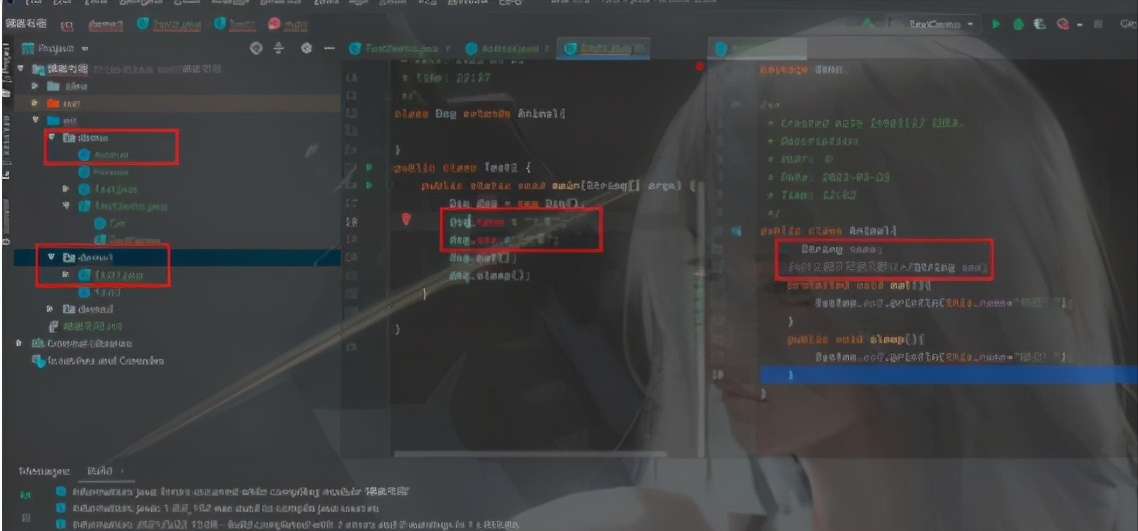Collapse the src folder in project tree
Screen dimensions: 1138x531
[34, 120]
